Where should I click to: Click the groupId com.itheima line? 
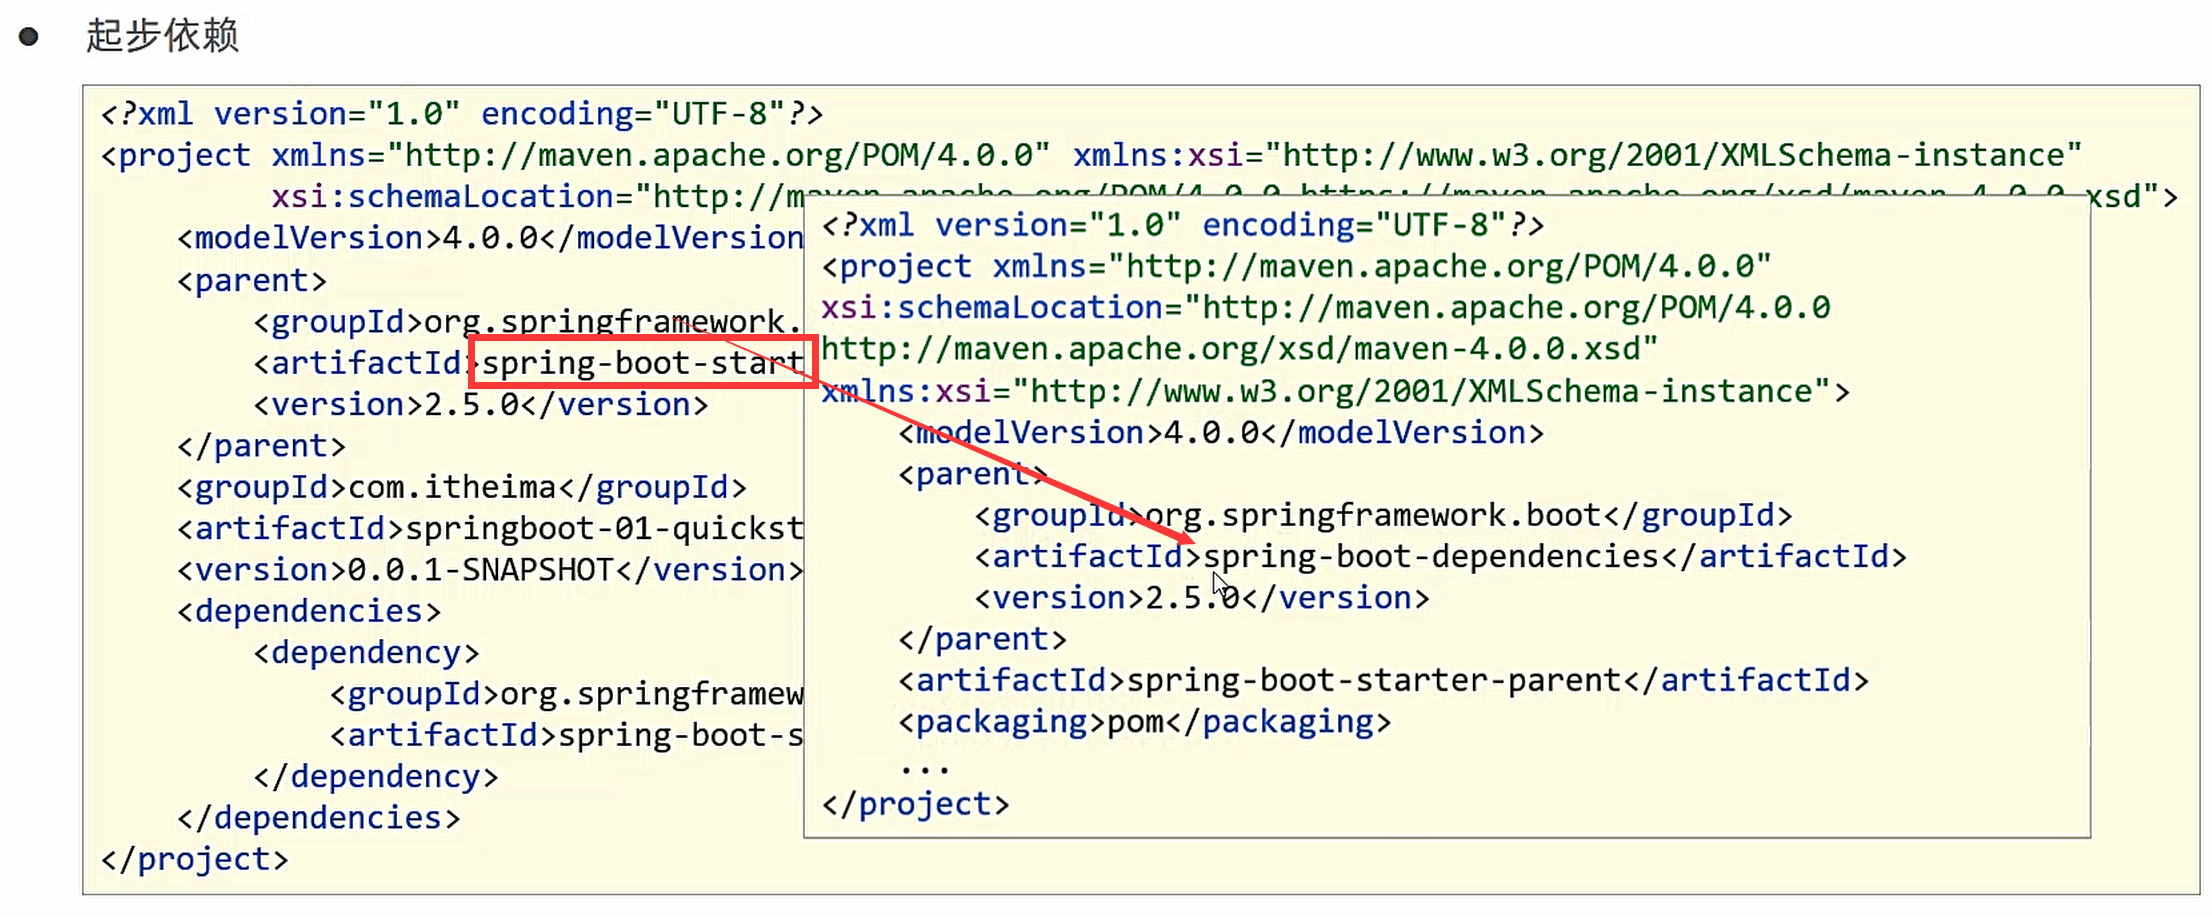tap(462, 487)
